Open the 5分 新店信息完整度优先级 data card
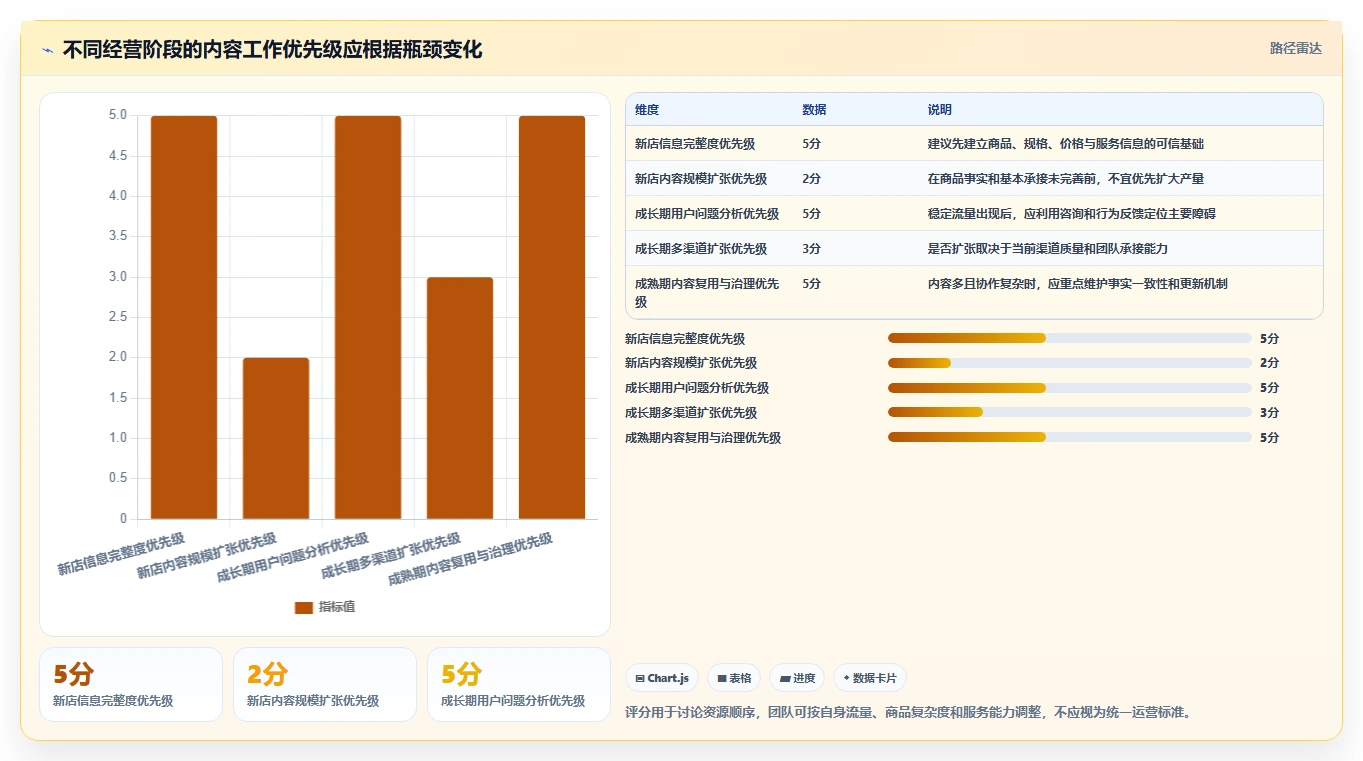1363x761 pixels. pos(131,684)
